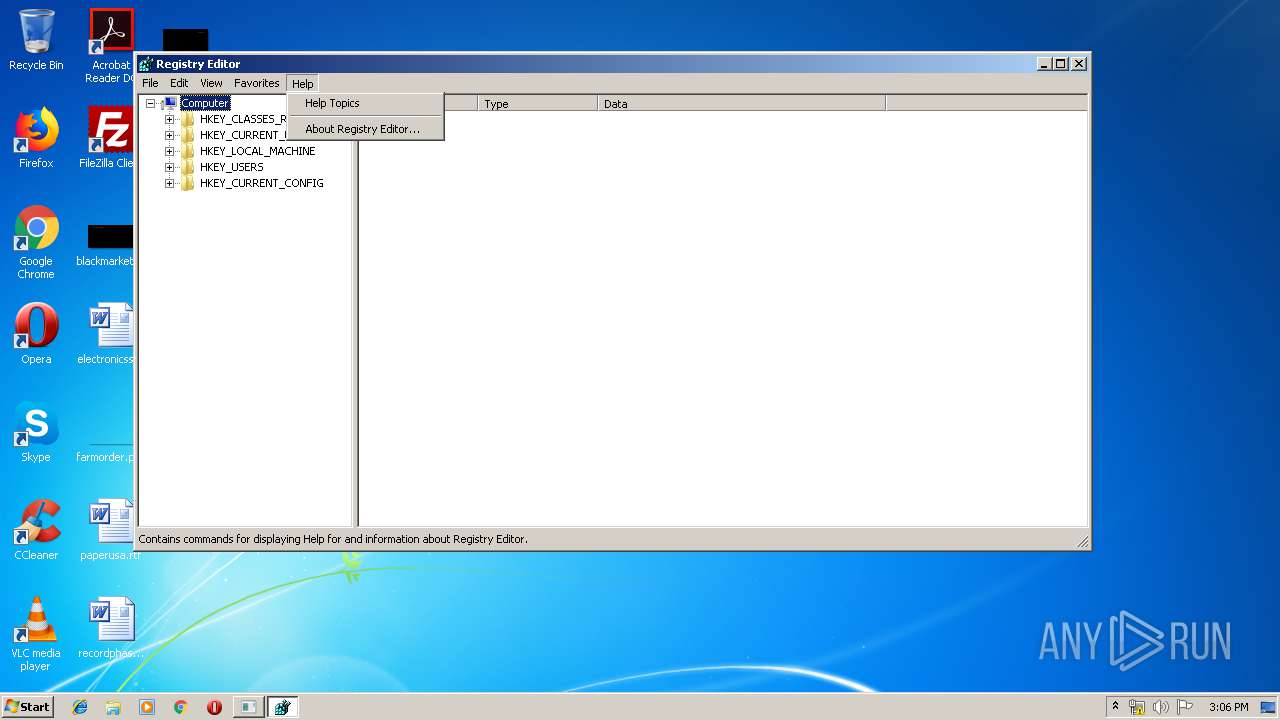The image size is (1280, 720).
Task: Open the electronics Word document icon
Action: click(108, 334)
